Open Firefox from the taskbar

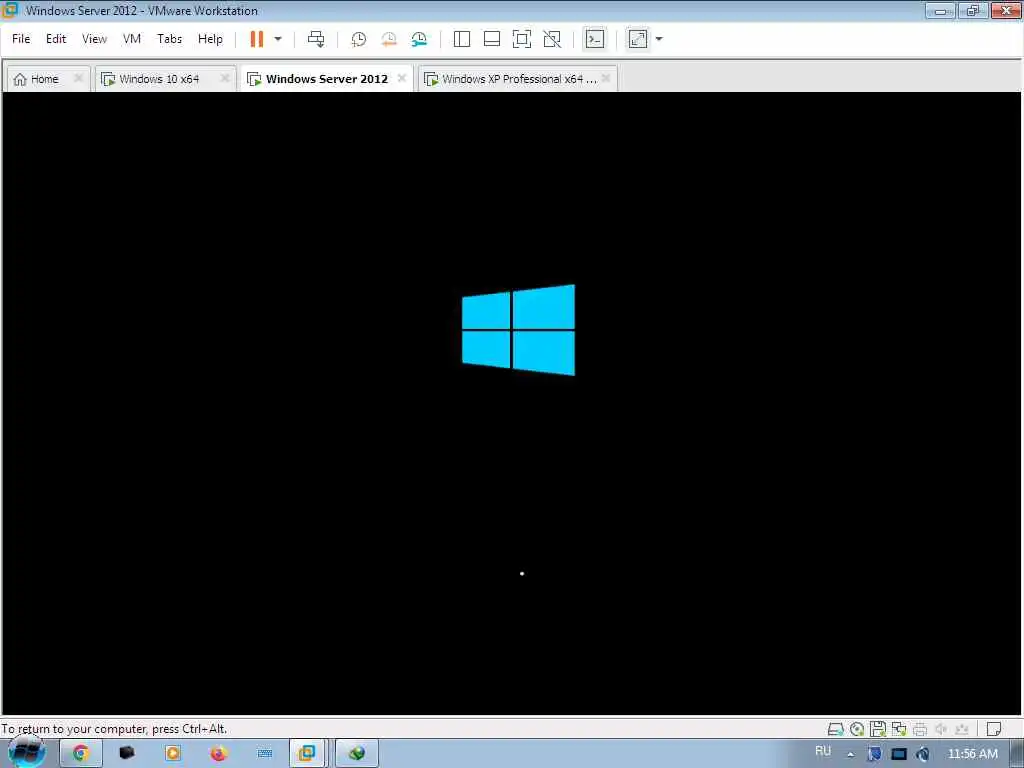(219, 754)
